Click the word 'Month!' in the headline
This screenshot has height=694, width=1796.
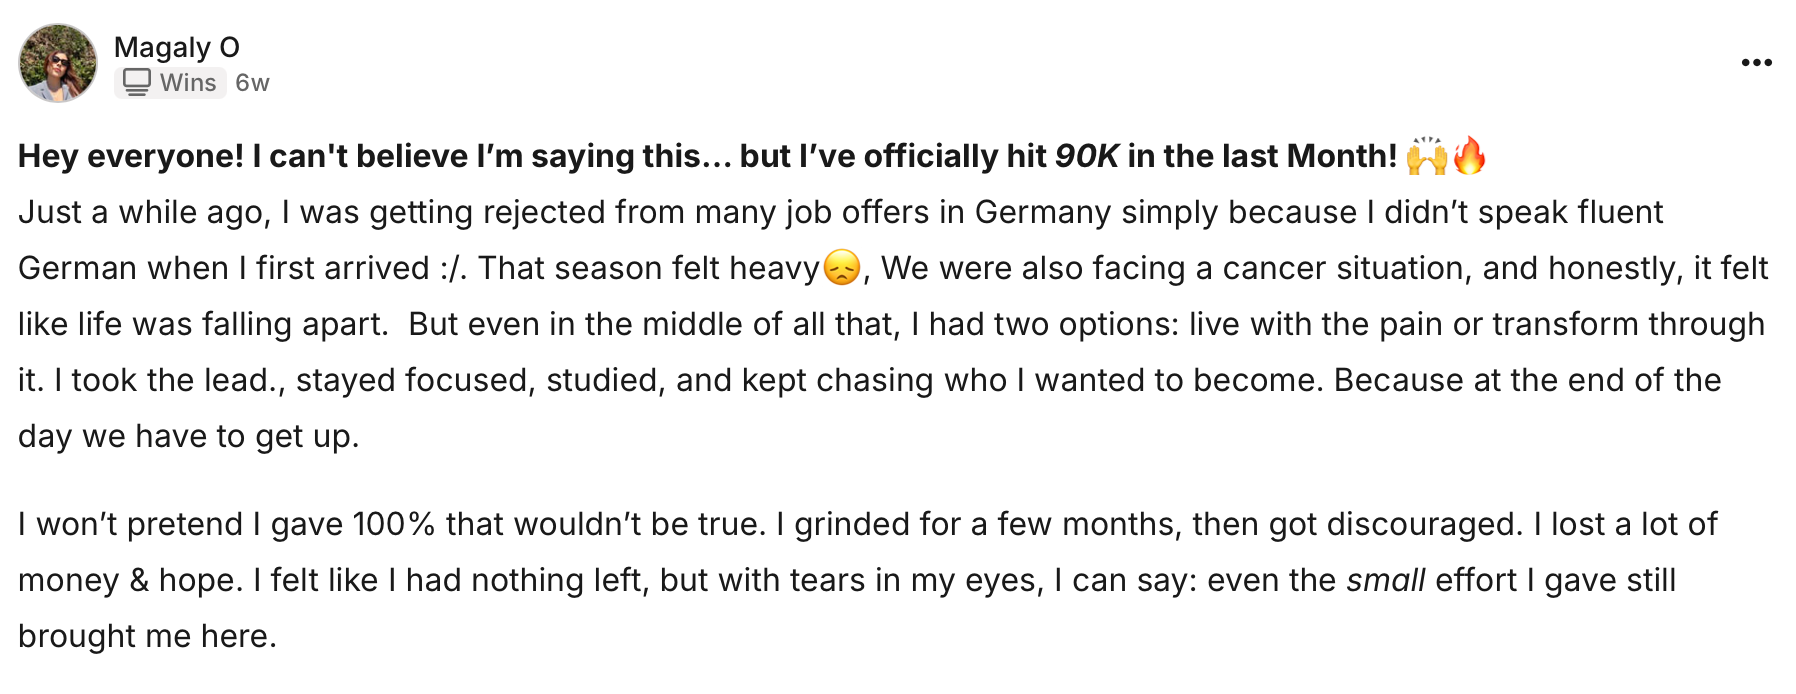click(1341, 156)
